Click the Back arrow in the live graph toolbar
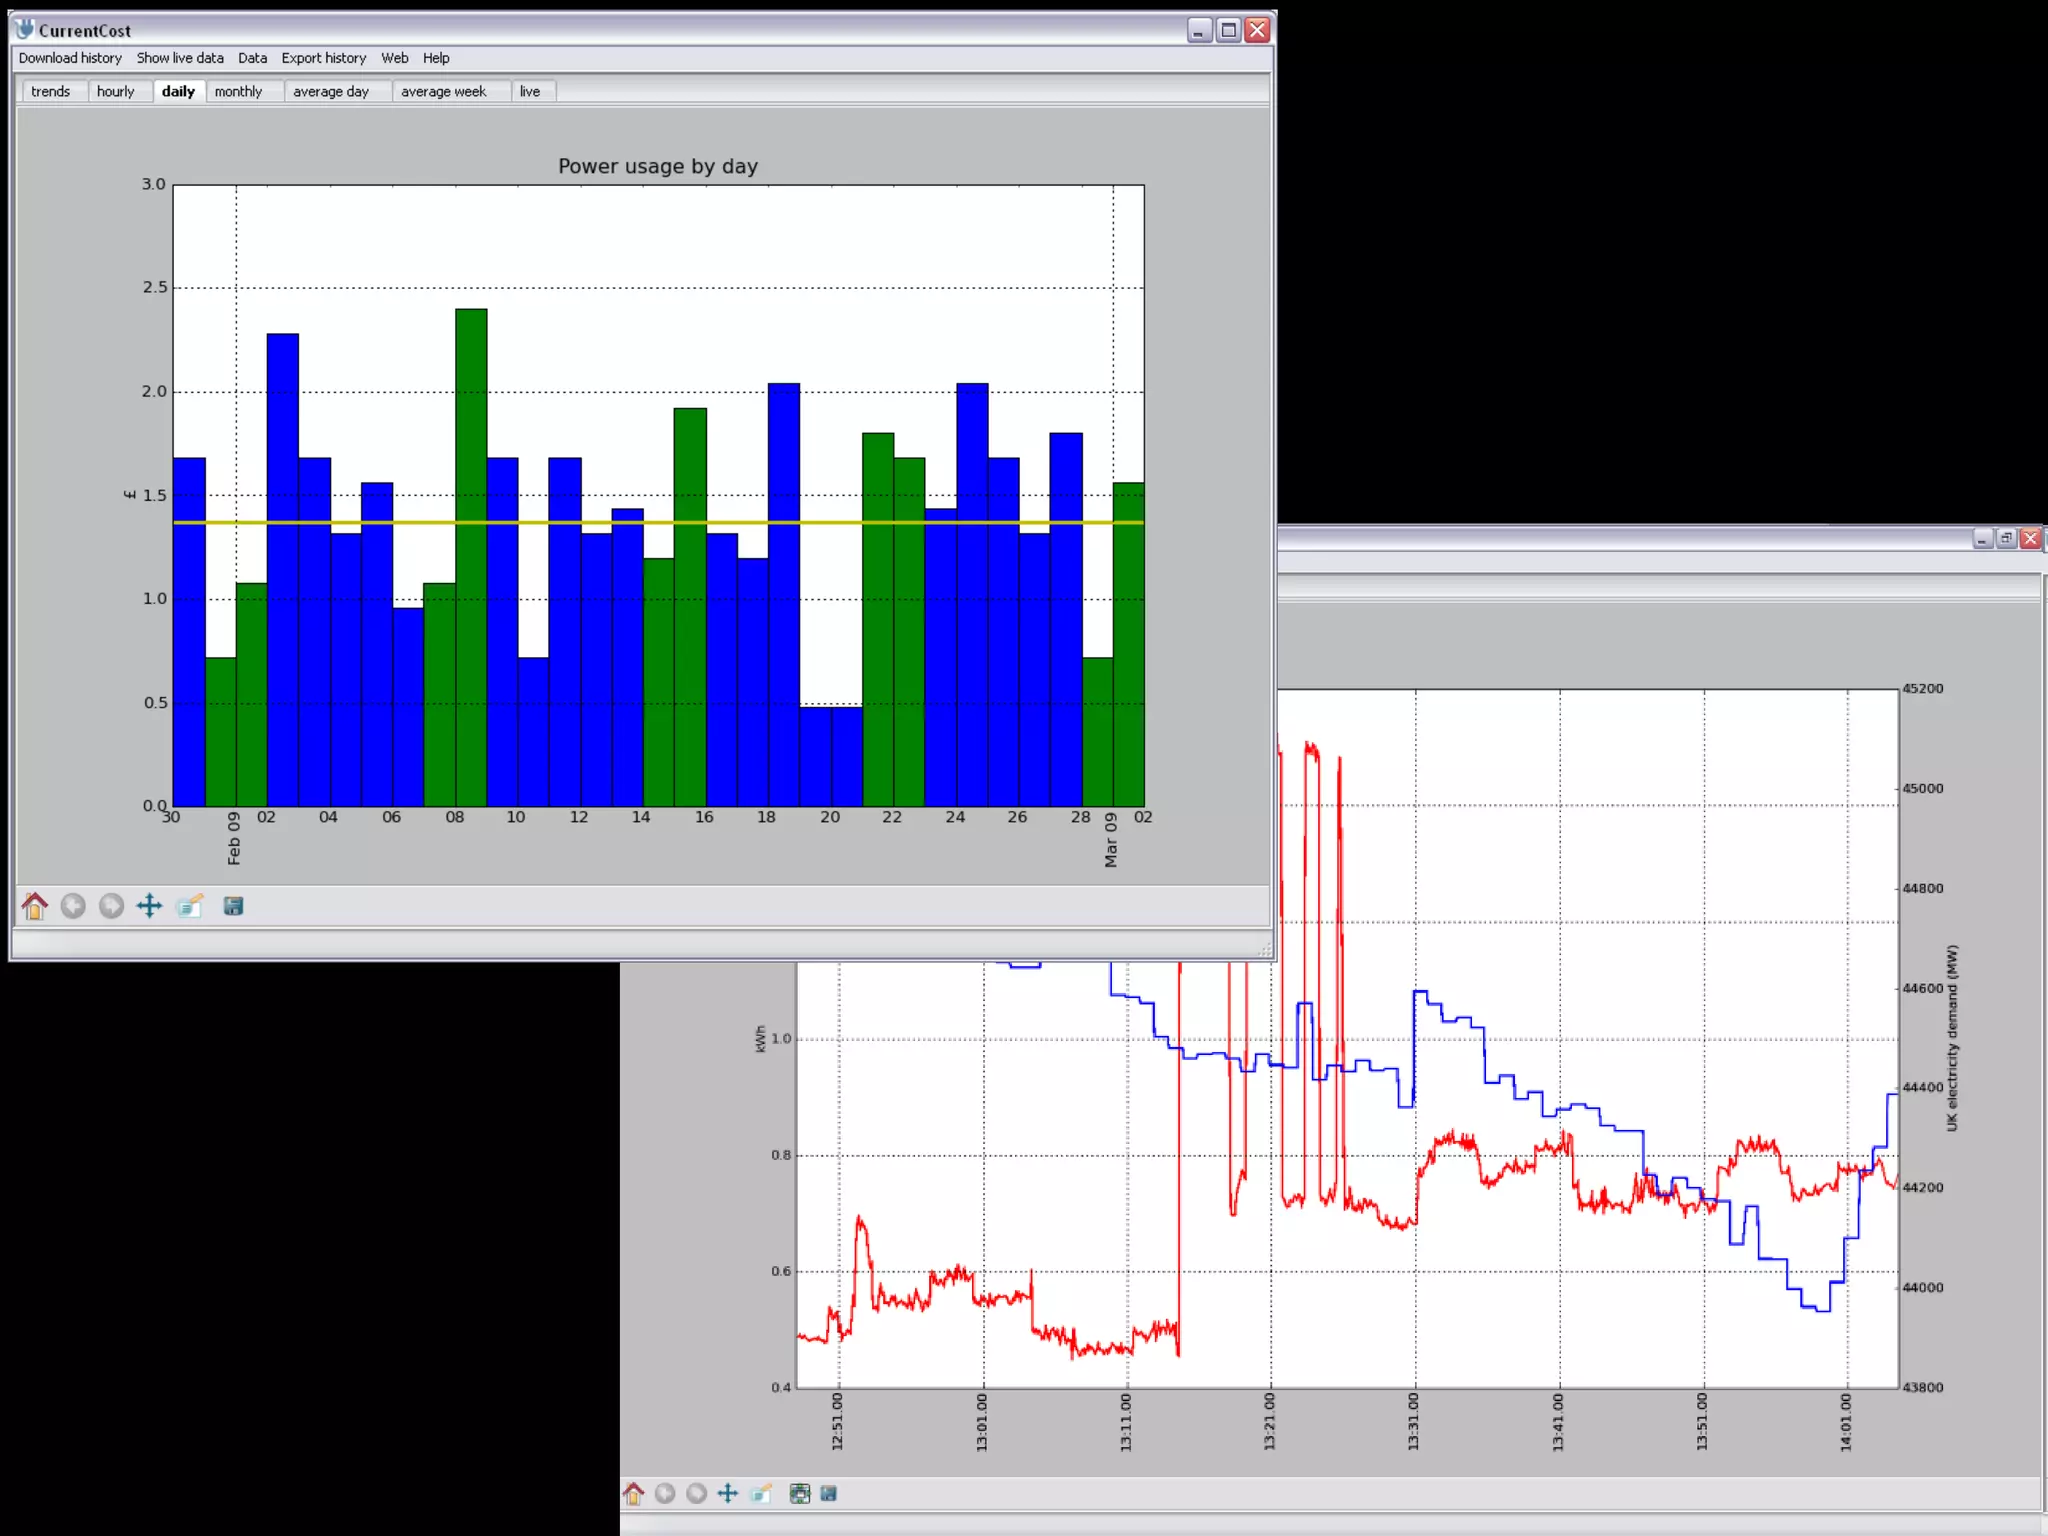 665,1493
